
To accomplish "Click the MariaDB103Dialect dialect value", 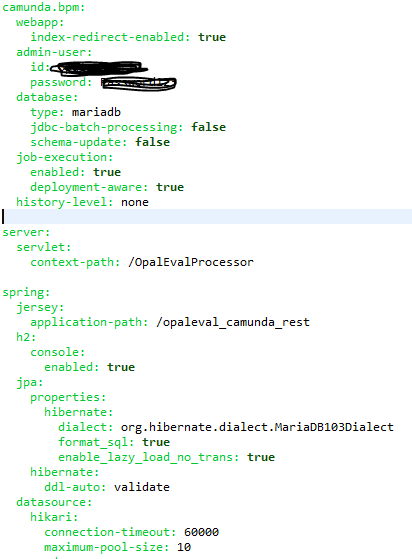I will (257, 427).
